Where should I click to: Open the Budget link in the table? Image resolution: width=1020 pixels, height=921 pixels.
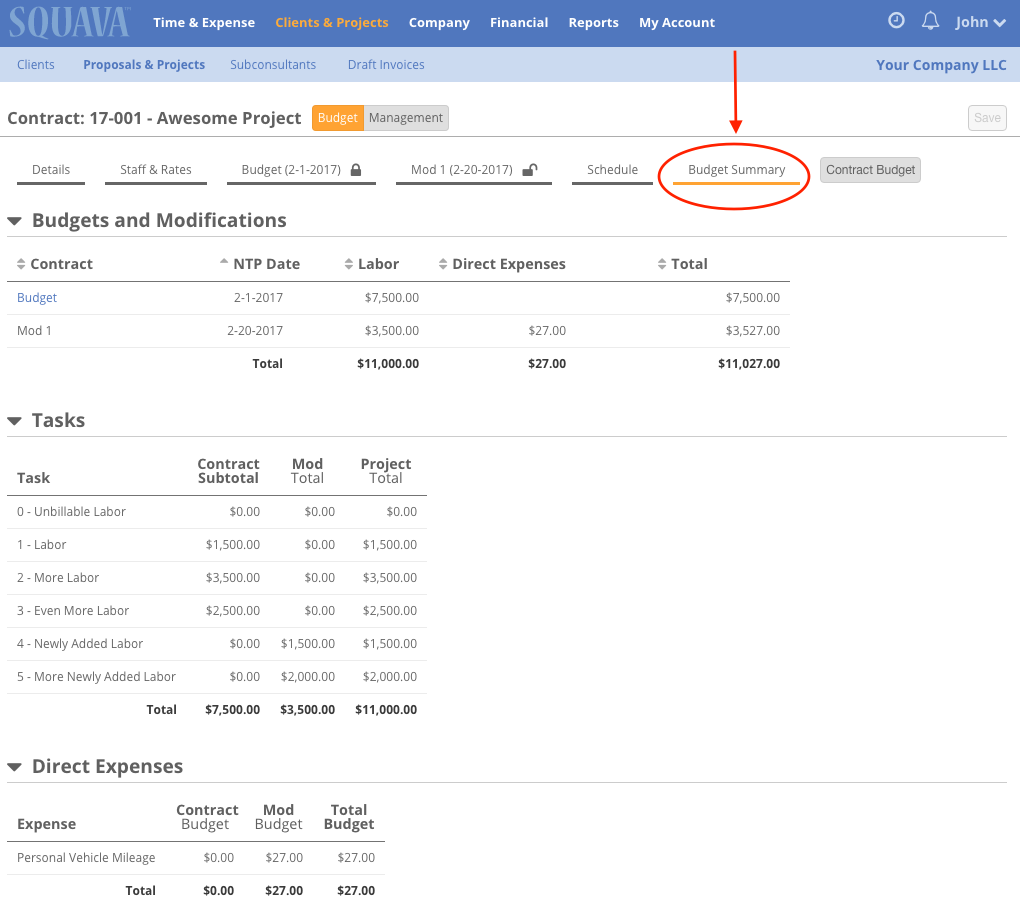(x=36, y=297)
